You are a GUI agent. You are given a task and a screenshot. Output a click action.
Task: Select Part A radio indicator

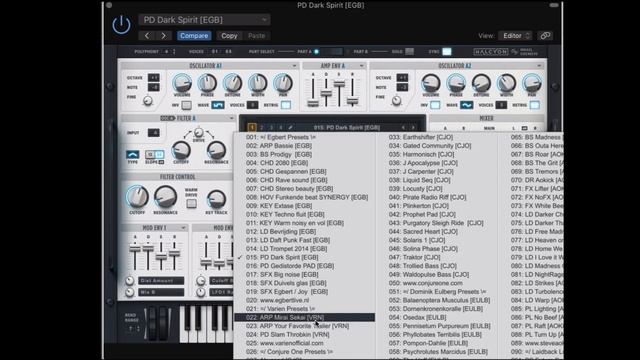pyautogui.click(x=316, y=52)
